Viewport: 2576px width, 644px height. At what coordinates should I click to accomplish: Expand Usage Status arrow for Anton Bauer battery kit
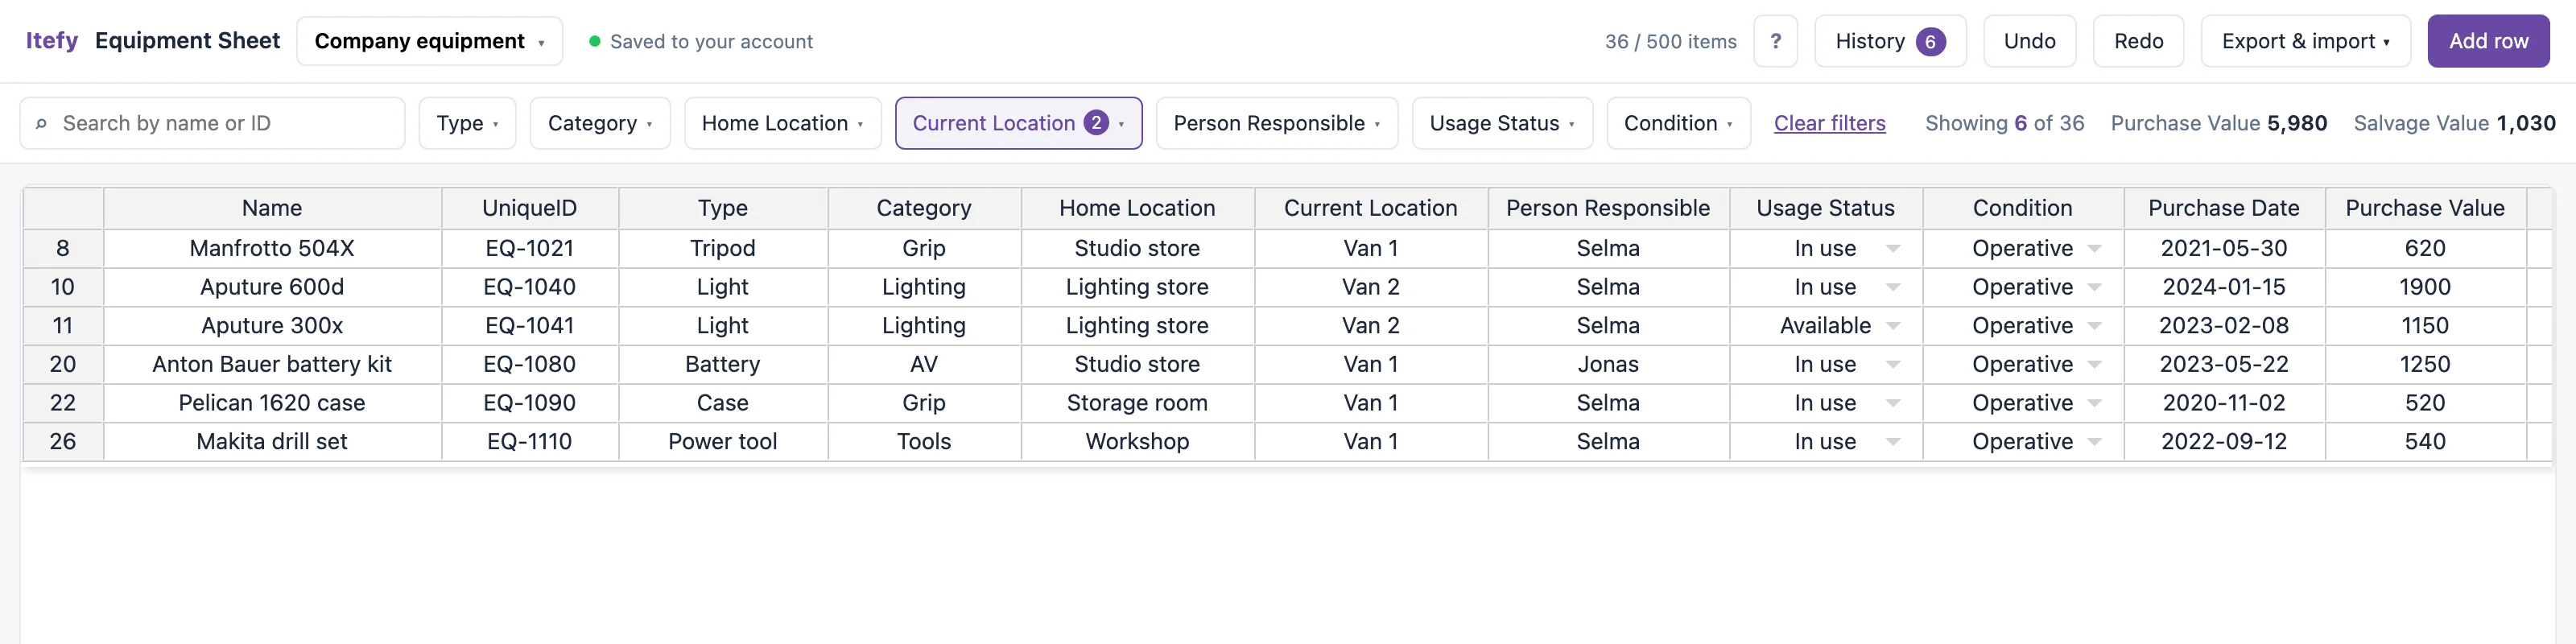tap(1892, 364)
